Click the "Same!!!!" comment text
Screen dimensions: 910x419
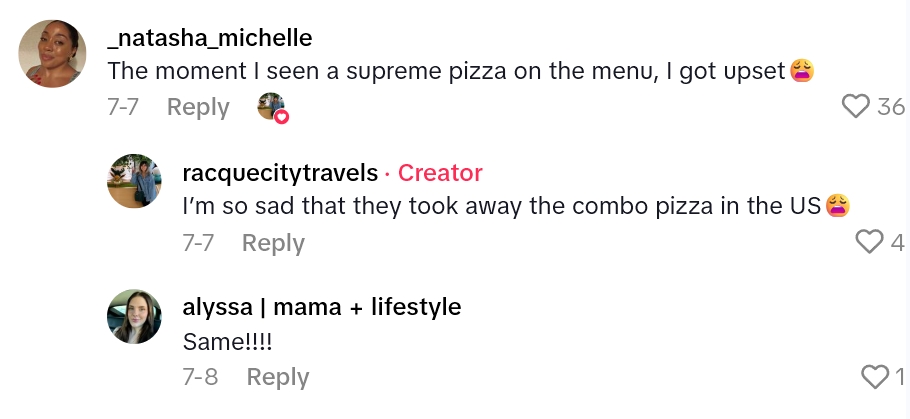tap(228, 341)
